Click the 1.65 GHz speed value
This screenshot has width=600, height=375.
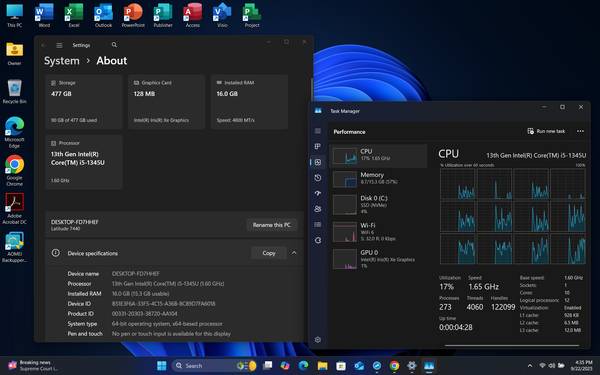[483, 287]
